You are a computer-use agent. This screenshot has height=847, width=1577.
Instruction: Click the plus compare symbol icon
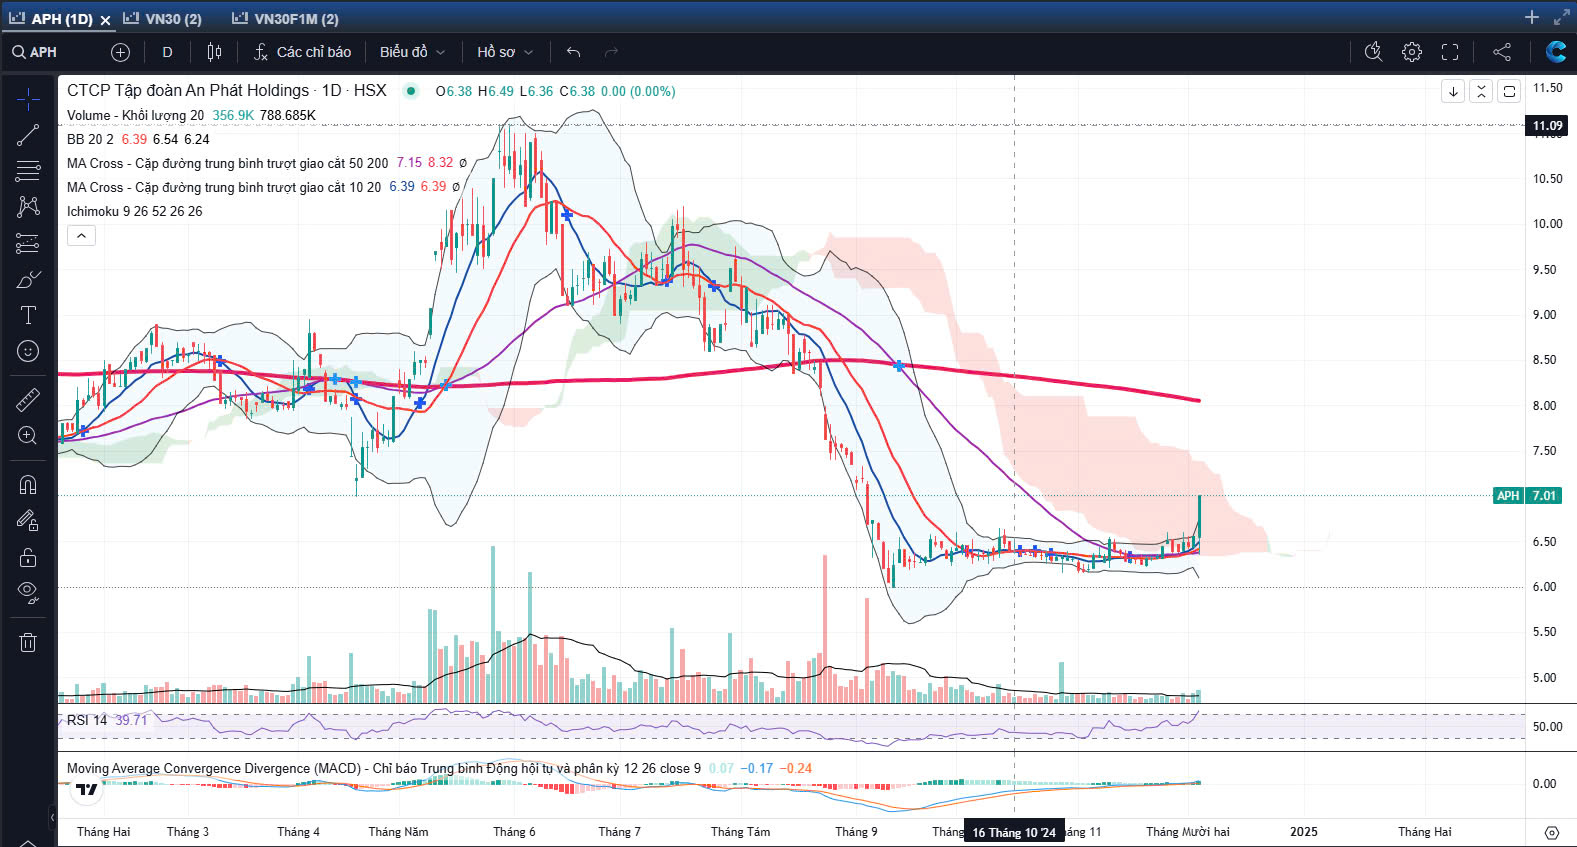pos(120,52)
